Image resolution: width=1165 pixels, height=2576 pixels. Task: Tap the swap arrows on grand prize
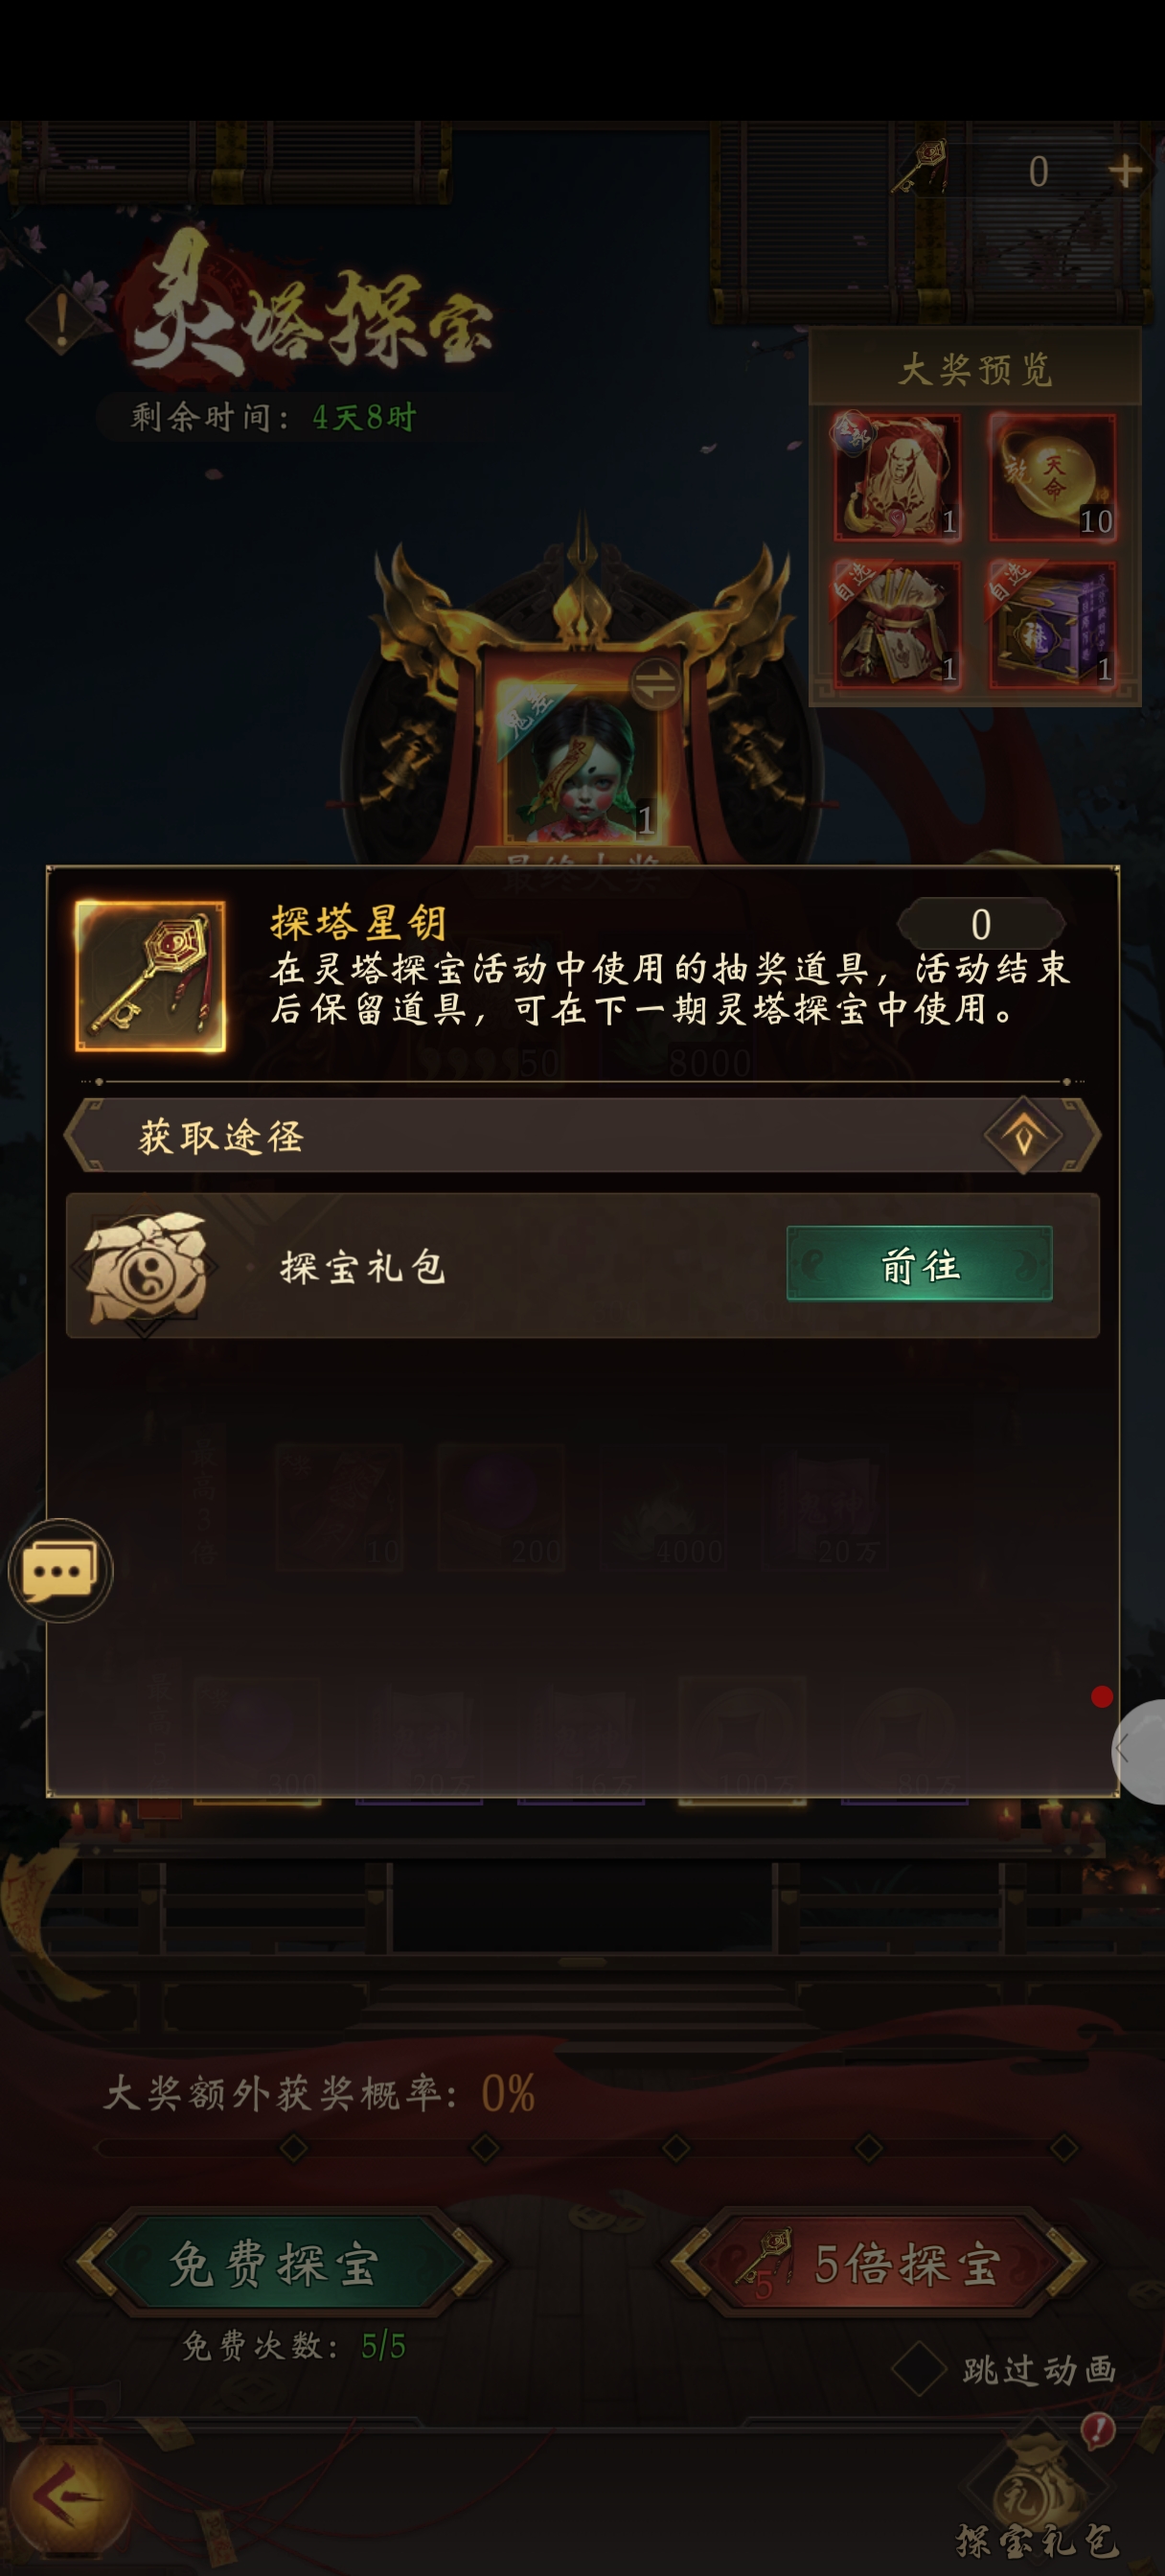coord(656,684)
